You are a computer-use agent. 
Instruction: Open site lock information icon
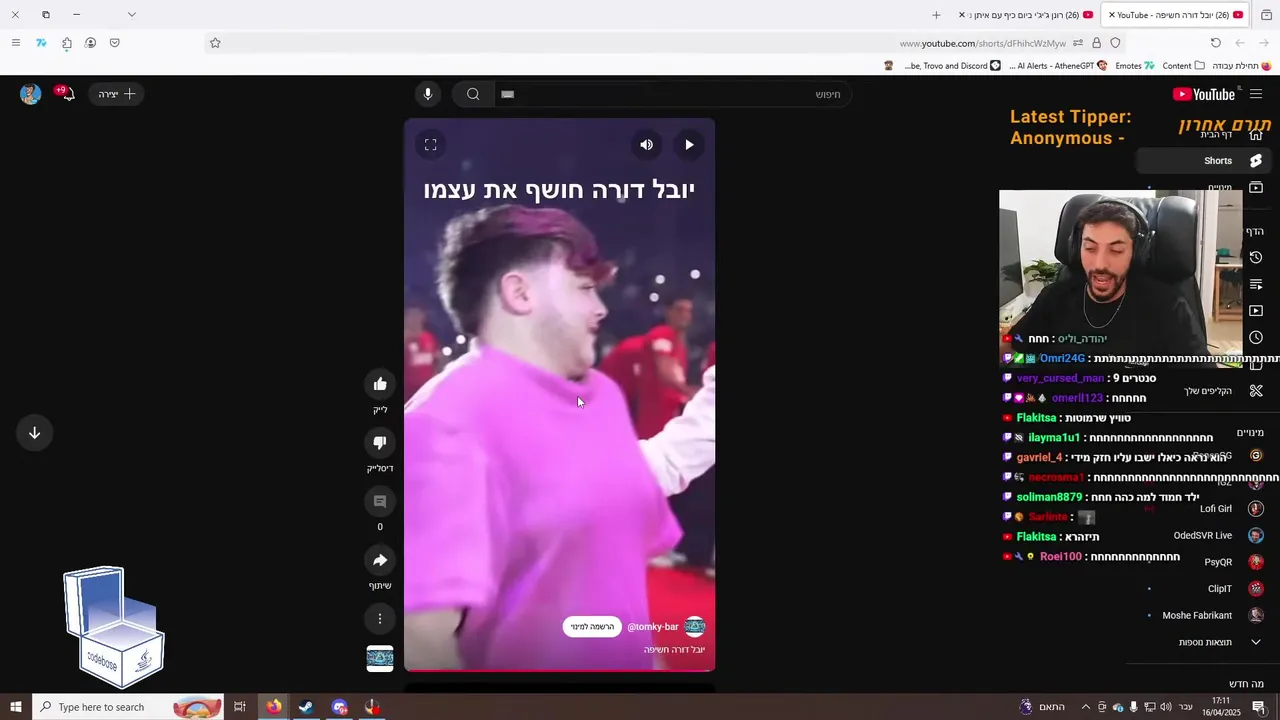pyautogui.click(x=1096, y=43)
